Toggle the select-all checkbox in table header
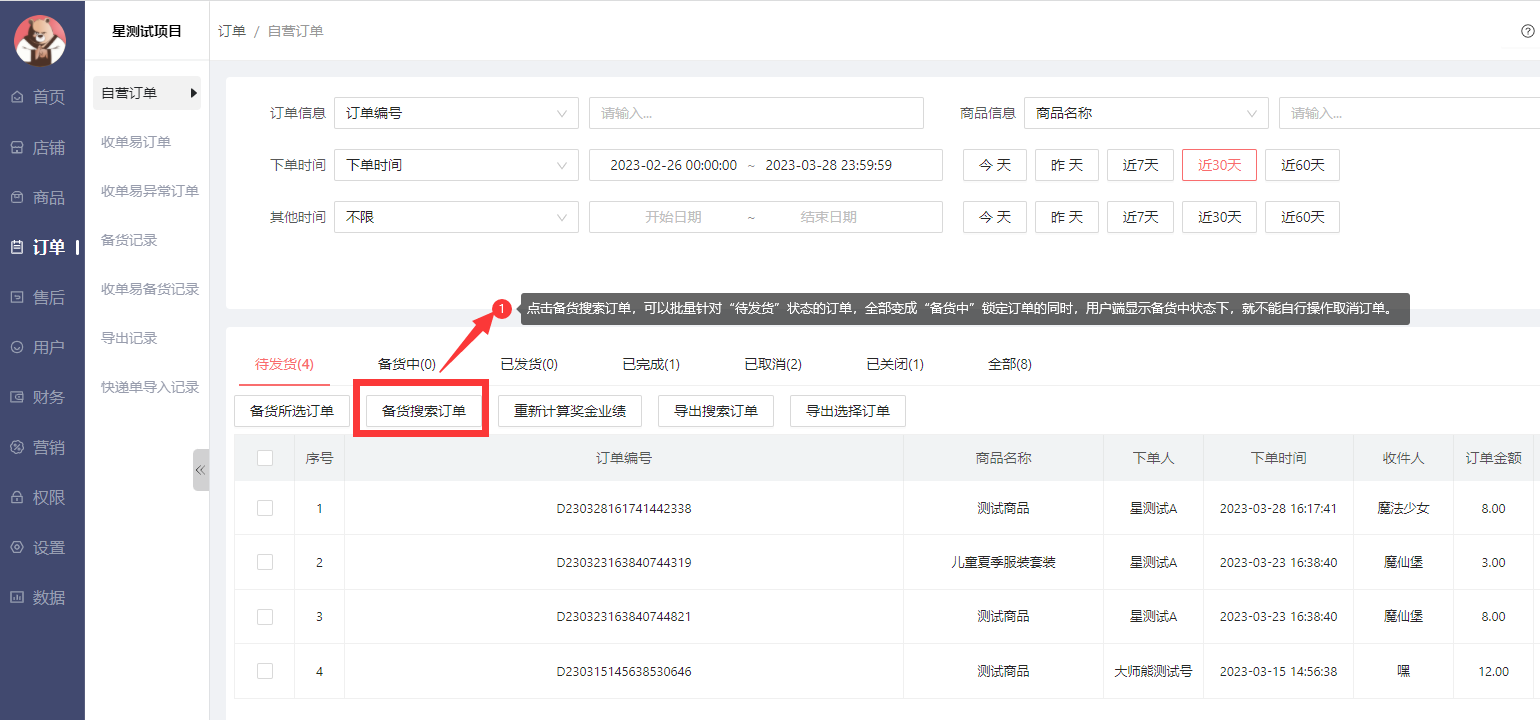1540x720 pixels. (x=265, y=458)
